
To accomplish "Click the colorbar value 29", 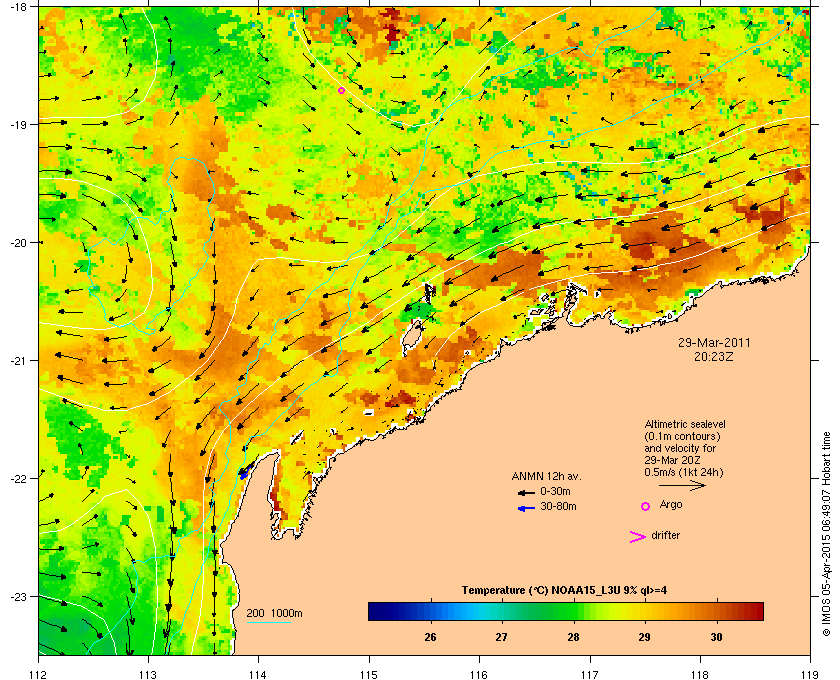I will pyautogui.click(x=644, y=637).
